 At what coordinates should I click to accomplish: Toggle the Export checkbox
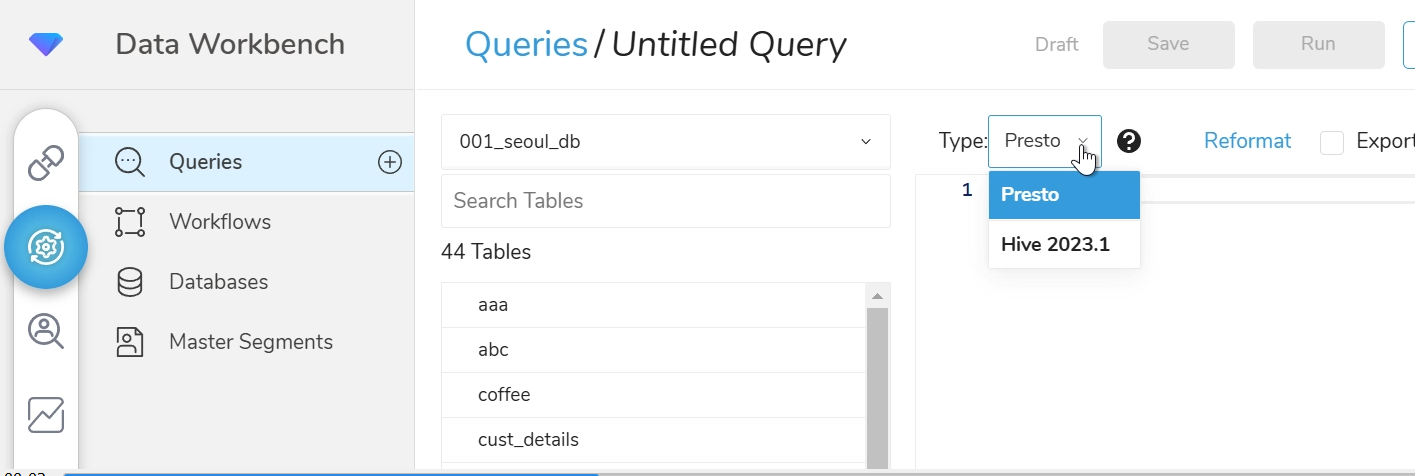pos(1331,142)
